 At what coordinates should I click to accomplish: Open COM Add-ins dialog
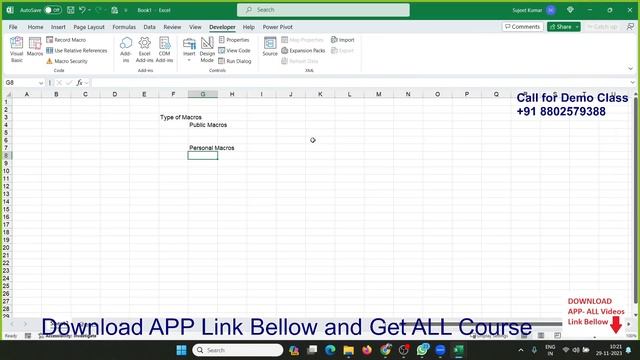pos(164,49)
